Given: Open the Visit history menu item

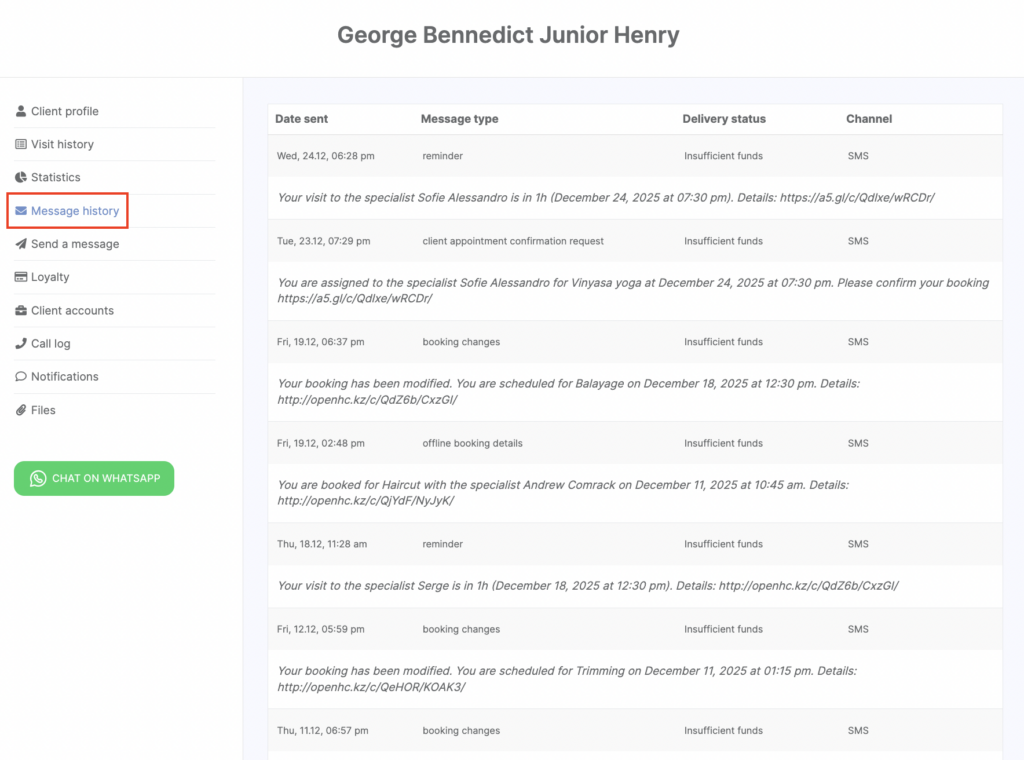Looking at the screenshot, I should tap(62, 144).
